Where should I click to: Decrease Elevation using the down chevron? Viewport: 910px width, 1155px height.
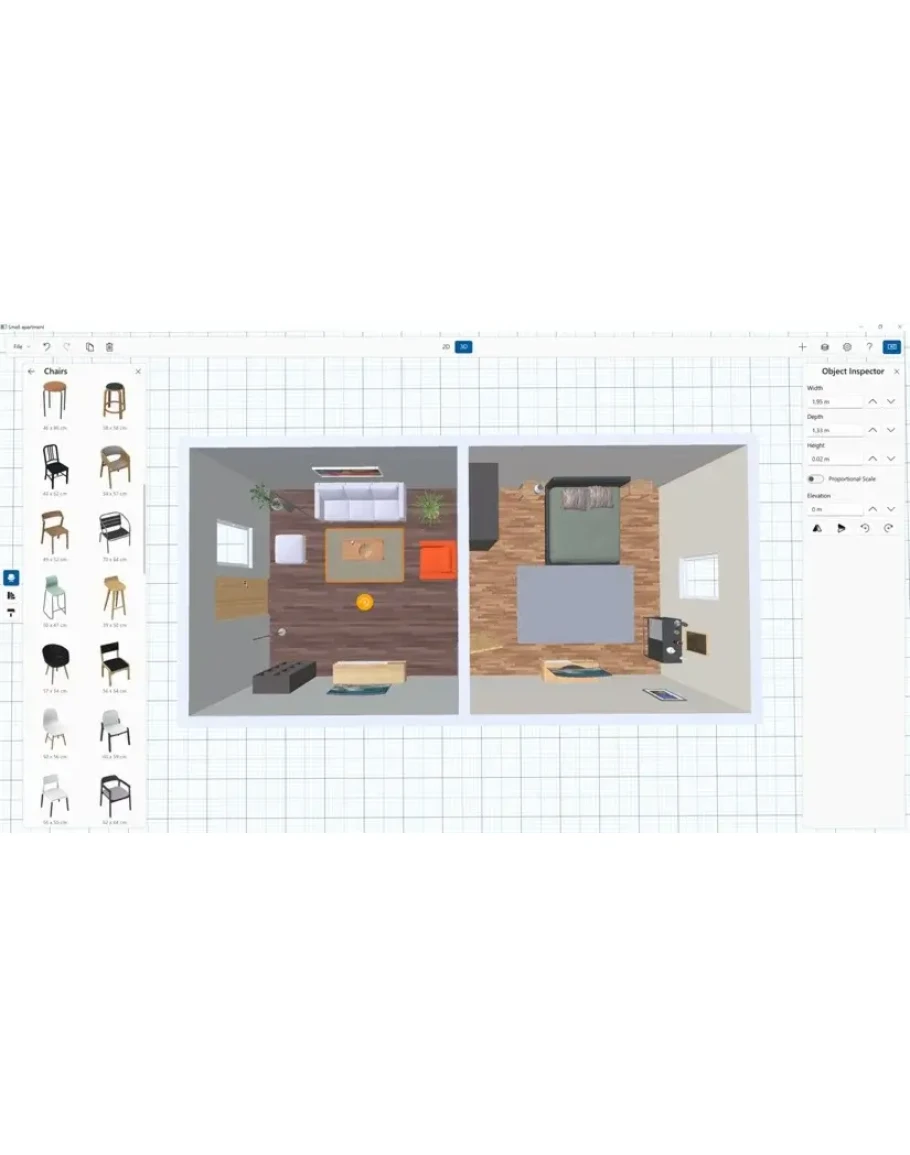pyautogui.click(x=890, y=509)
